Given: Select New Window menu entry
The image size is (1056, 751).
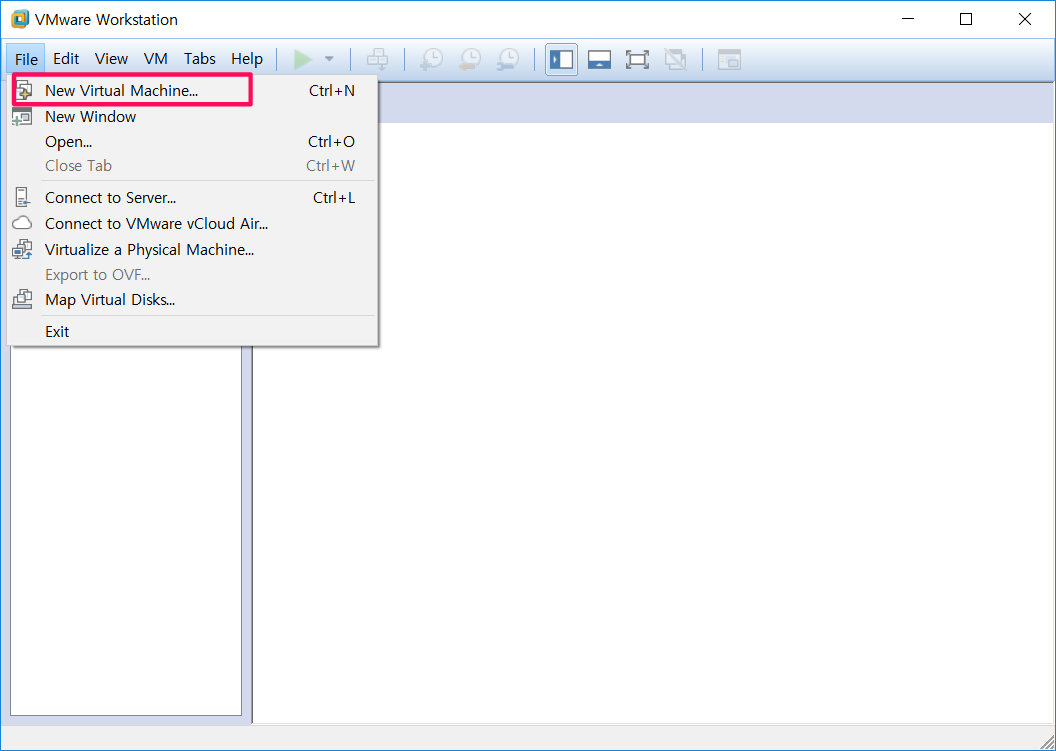Looking at the screenshot, I should (x=193, y=117).
